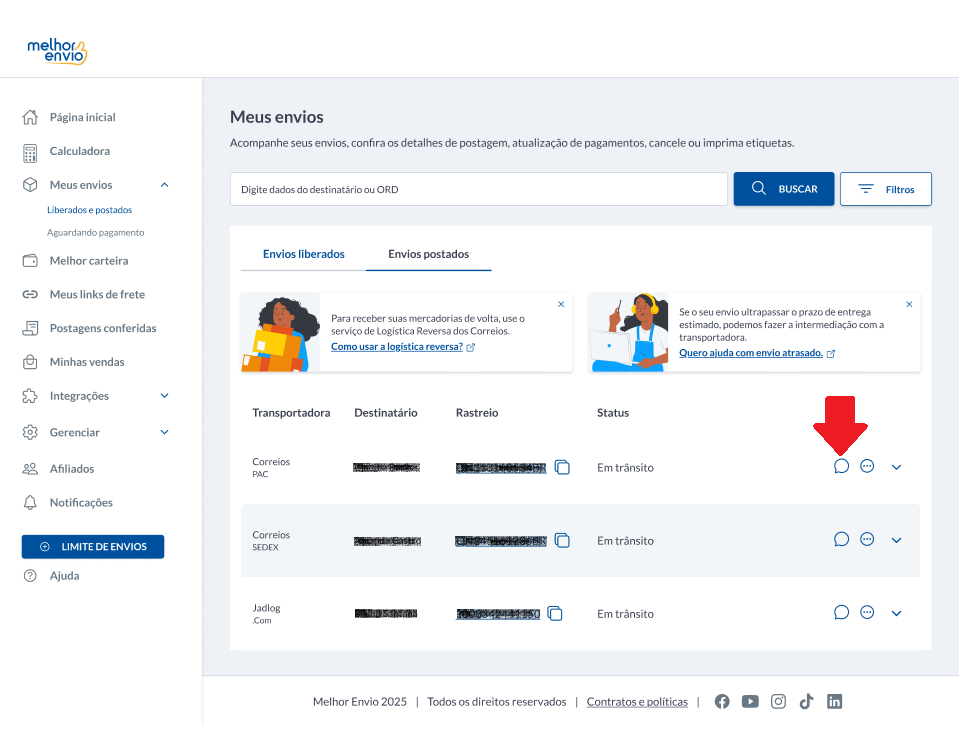
Task: Open Calculadora from the sidebar
Action: pos(80,151)
